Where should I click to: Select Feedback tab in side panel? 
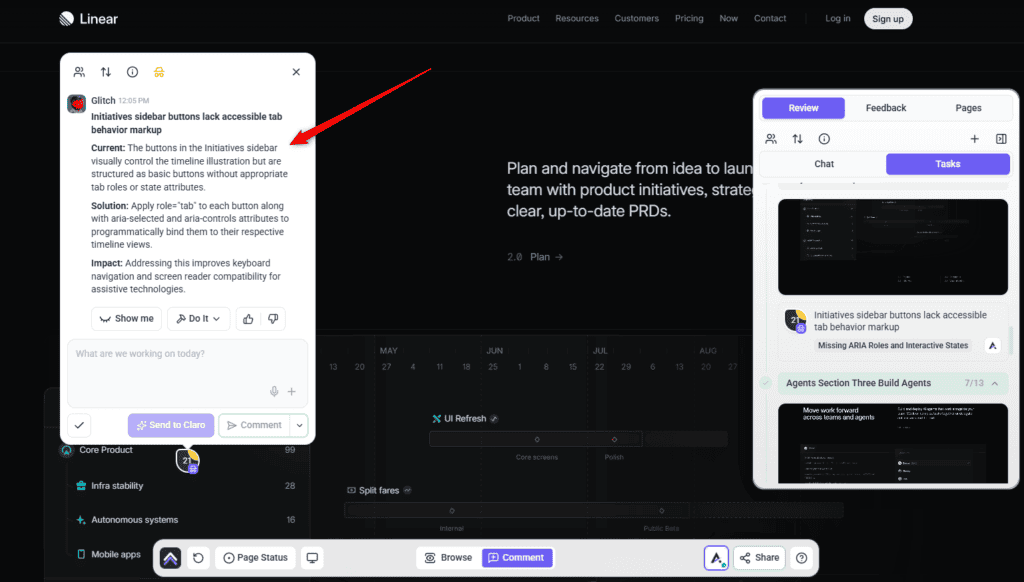[x=886, y=108]
